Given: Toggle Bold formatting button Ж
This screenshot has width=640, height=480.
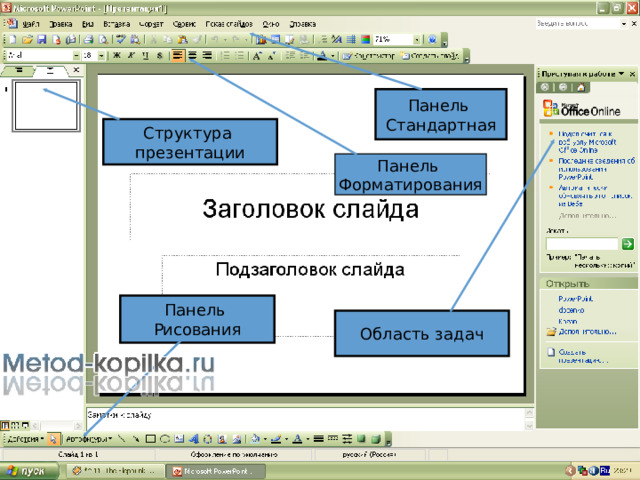Looking at the screenshot, I should (x=117, y=56).
